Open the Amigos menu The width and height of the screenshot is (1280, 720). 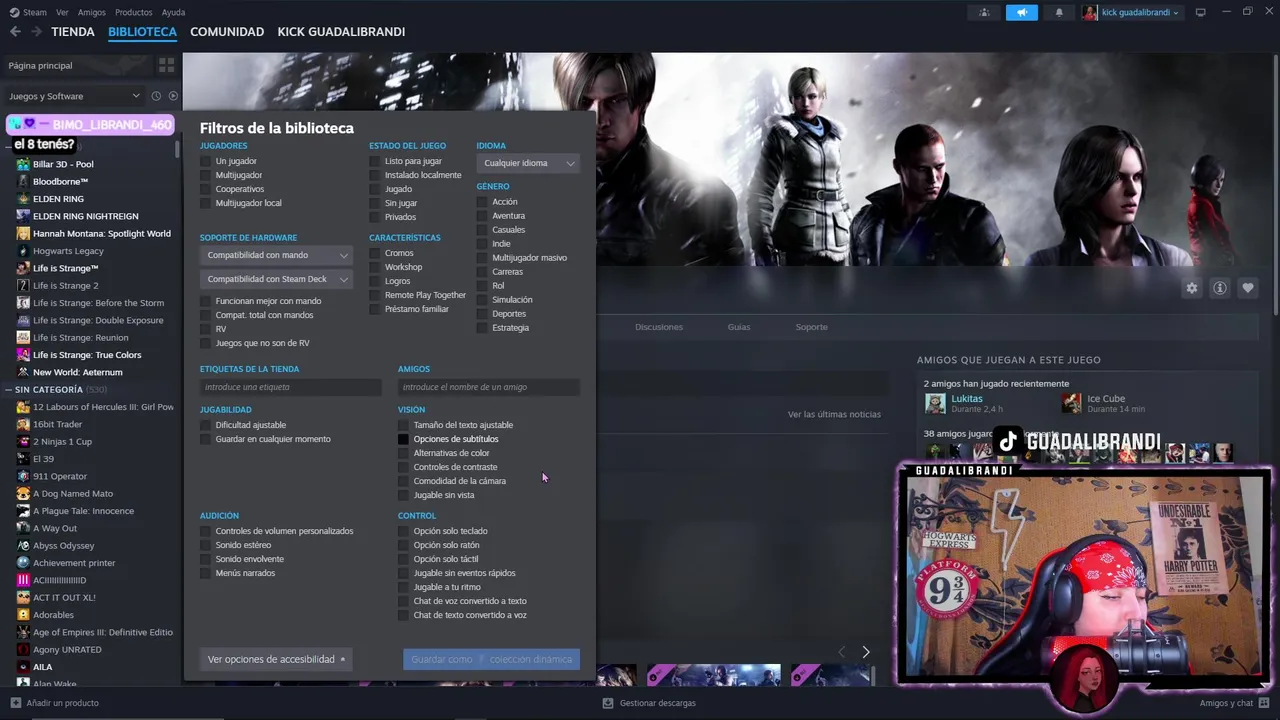tap(92, 12)
